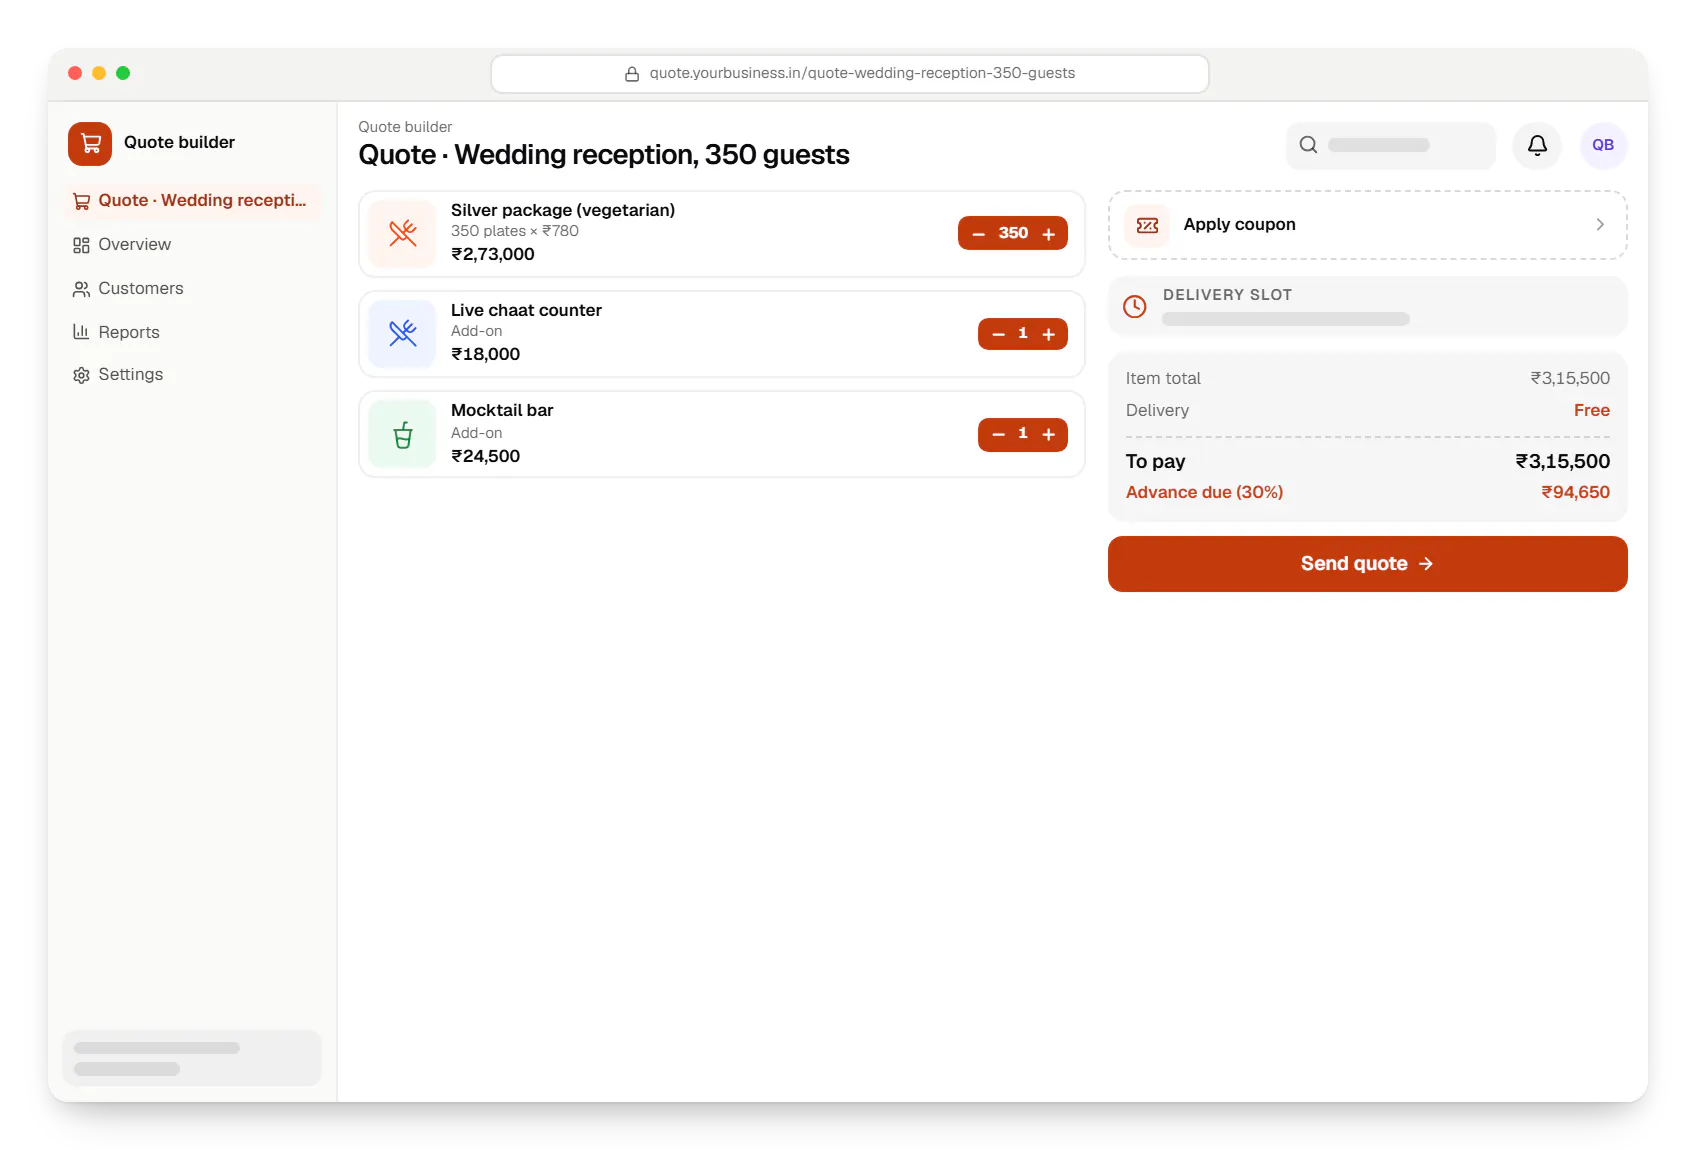Click the Mocktail bar title
The height and width of the screenshot is (1150, 1696).
[502, 410]
